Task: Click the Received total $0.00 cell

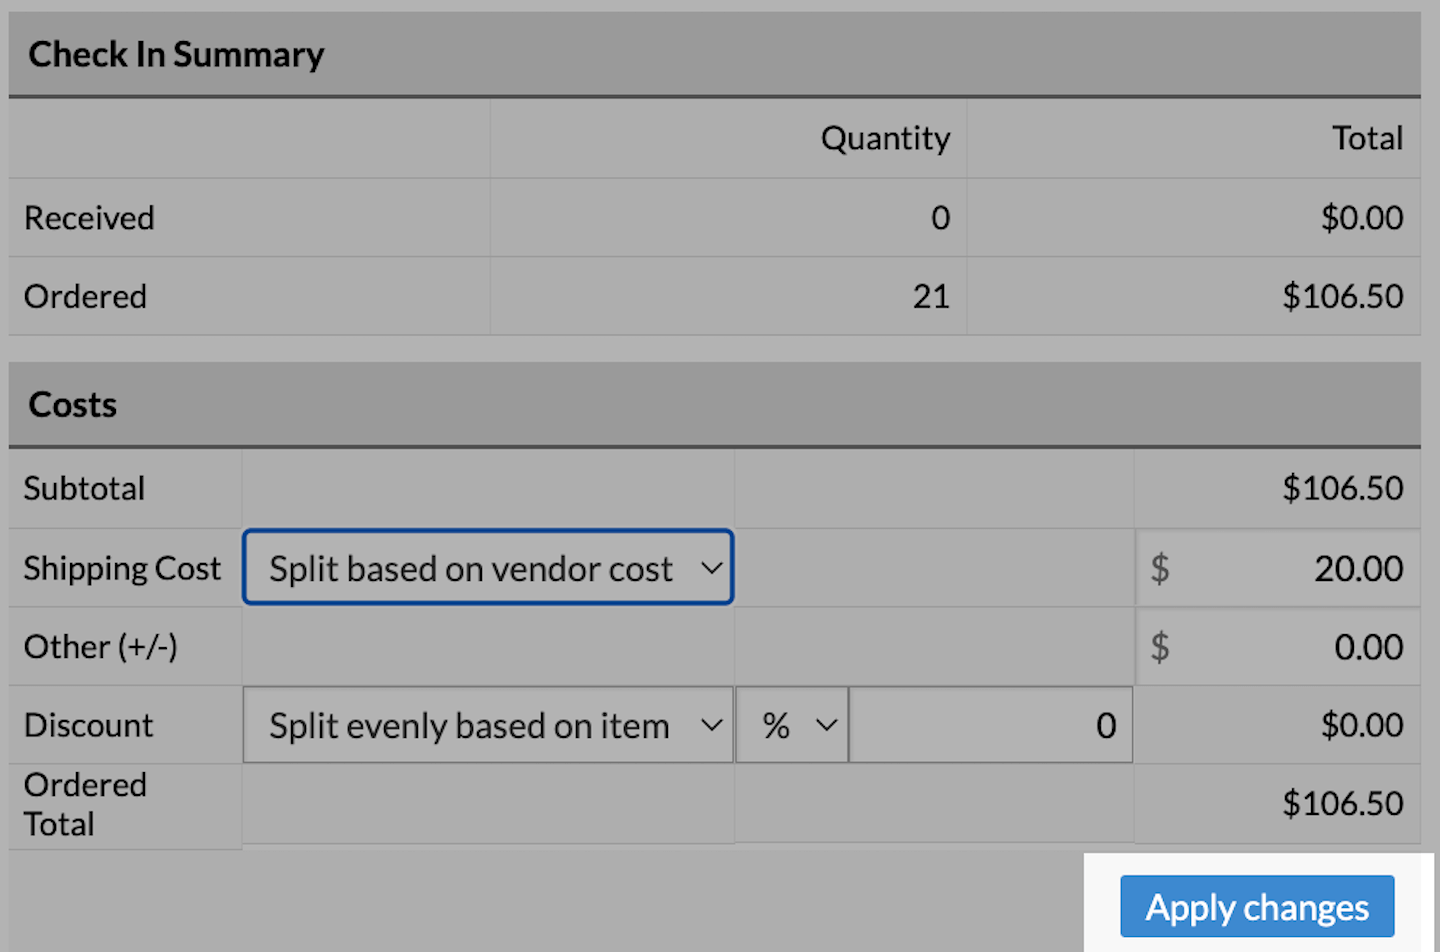Action: tap(1362, 218)
